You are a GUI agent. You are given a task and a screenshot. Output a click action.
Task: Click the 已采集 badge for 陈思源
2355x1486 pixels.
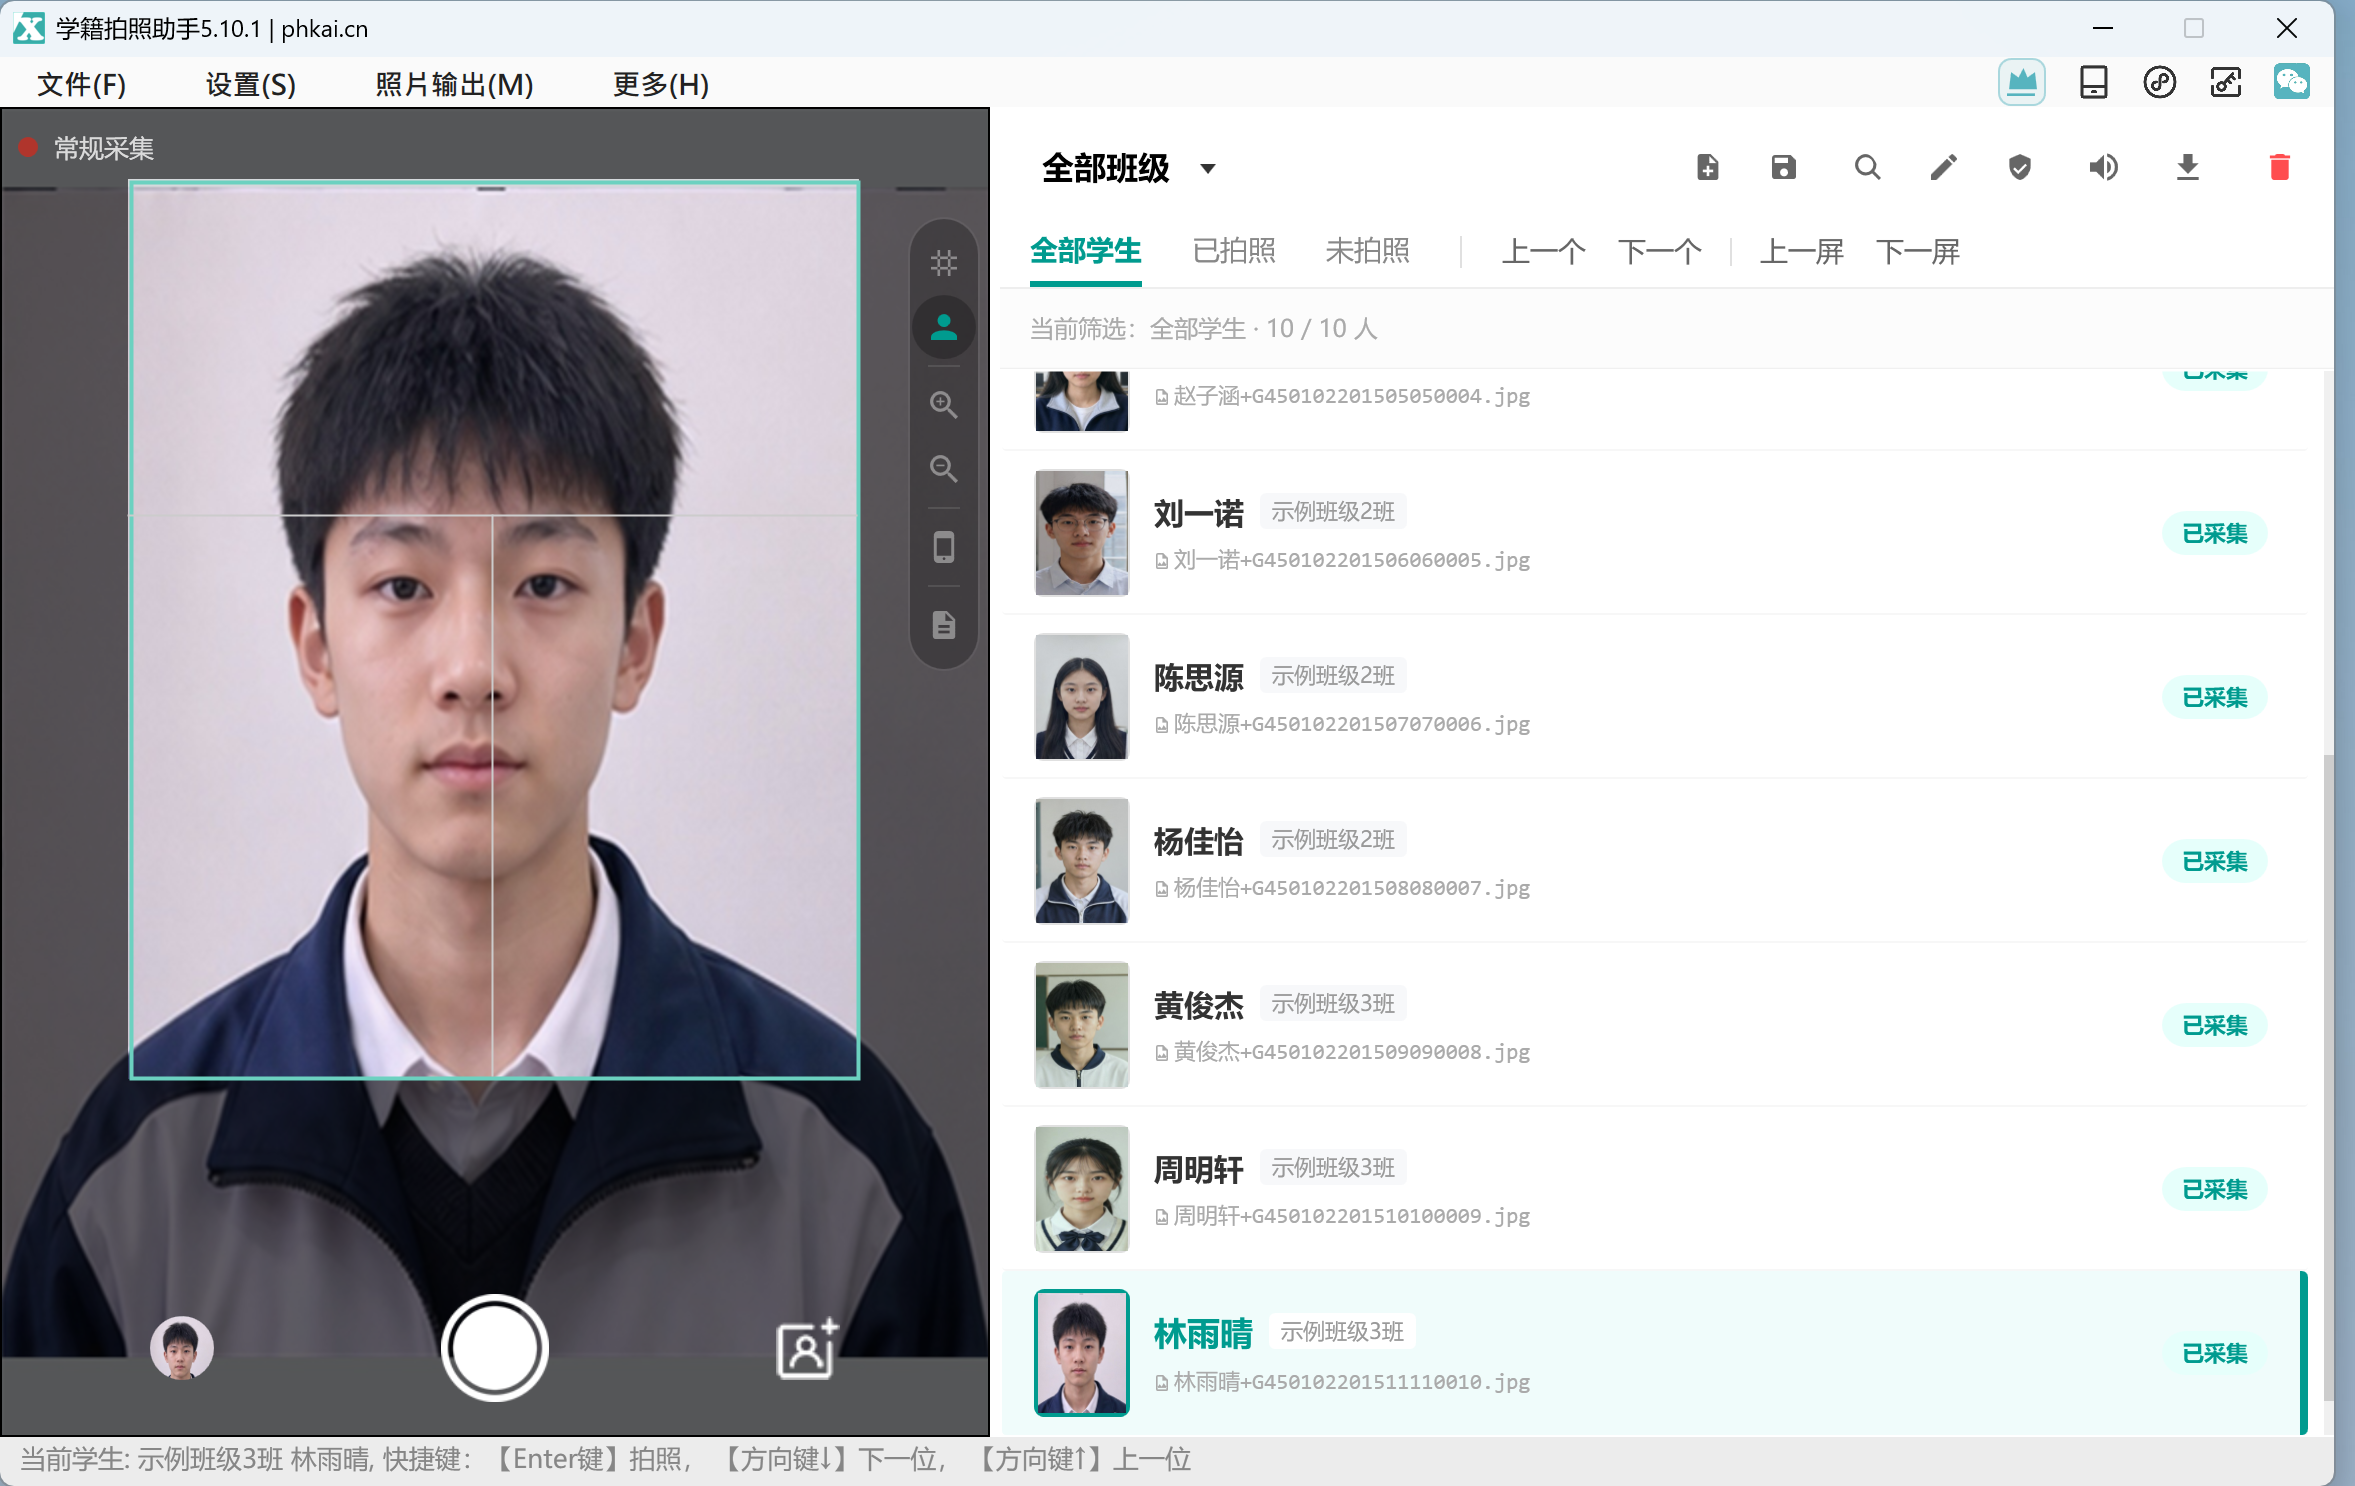click(2214, 697)
